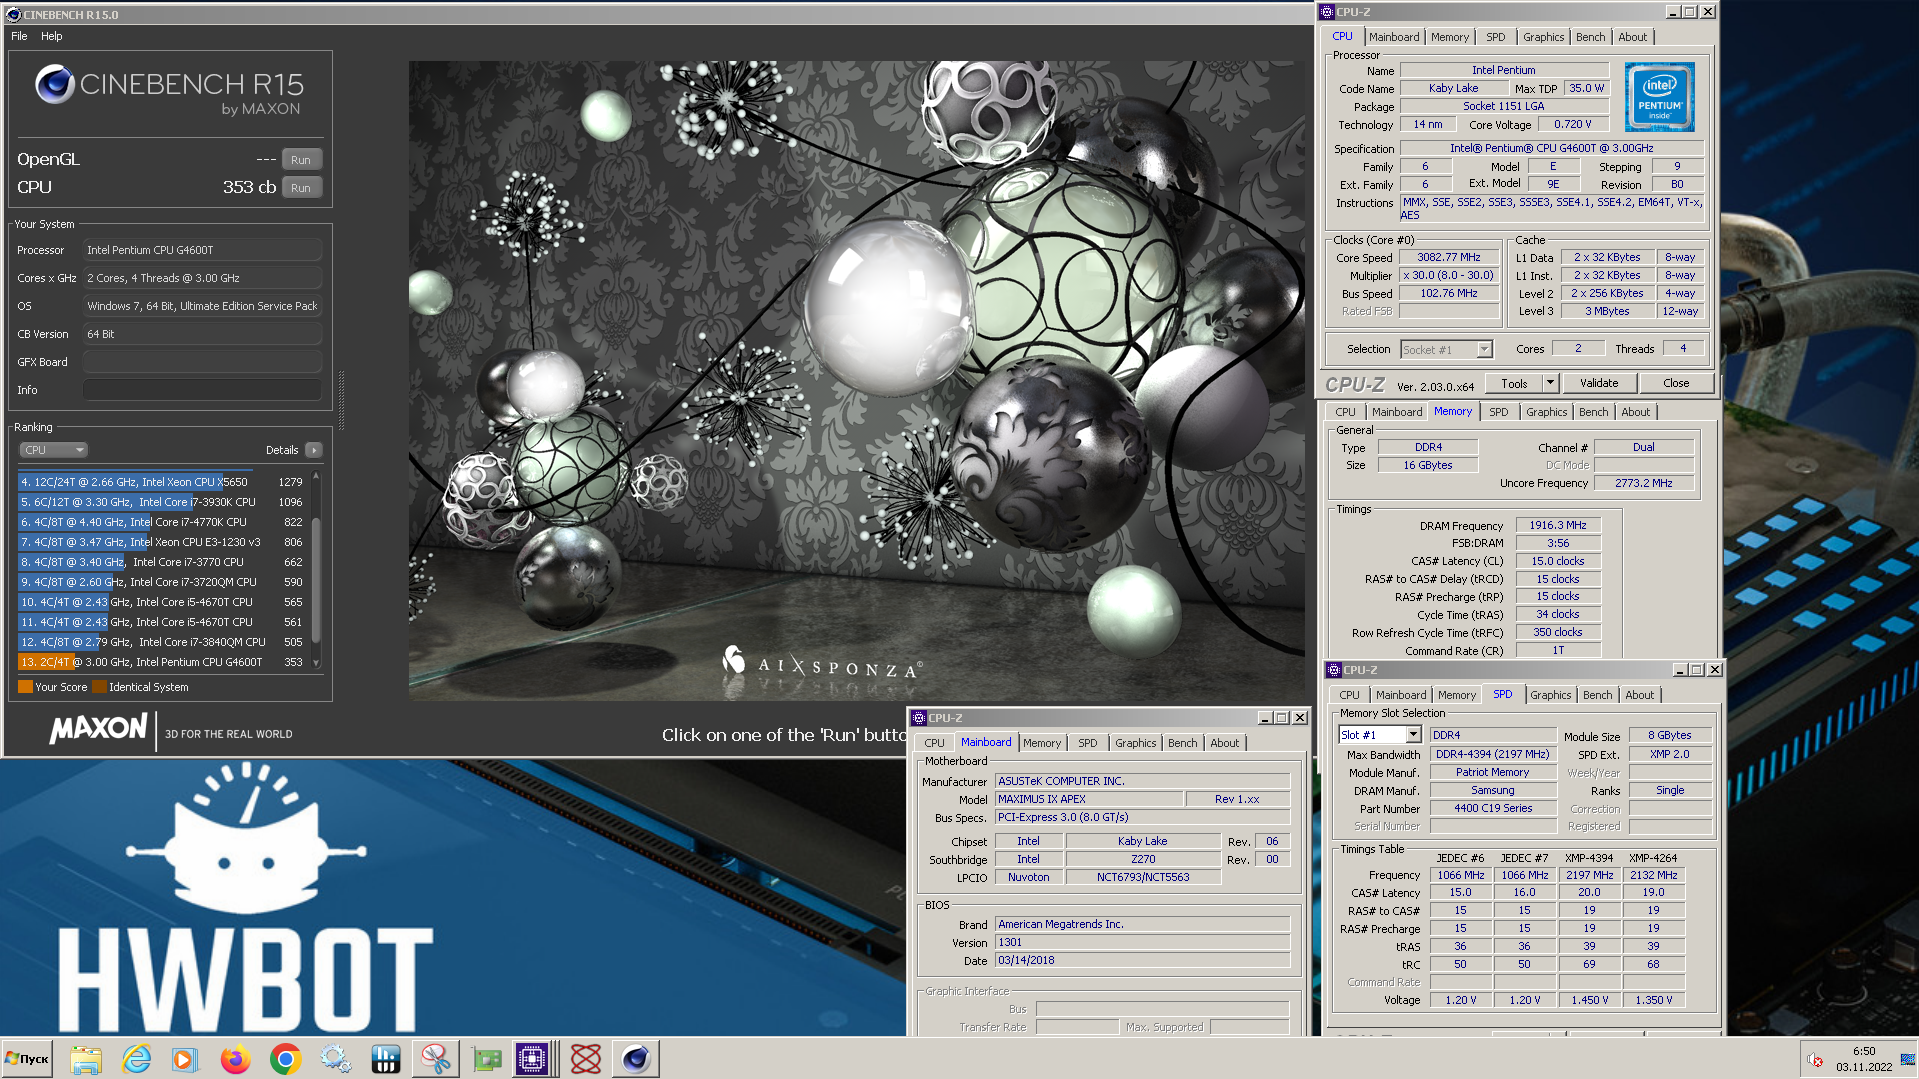Open Windows Explorer folder icon in taskbar

pos(86,1059)
